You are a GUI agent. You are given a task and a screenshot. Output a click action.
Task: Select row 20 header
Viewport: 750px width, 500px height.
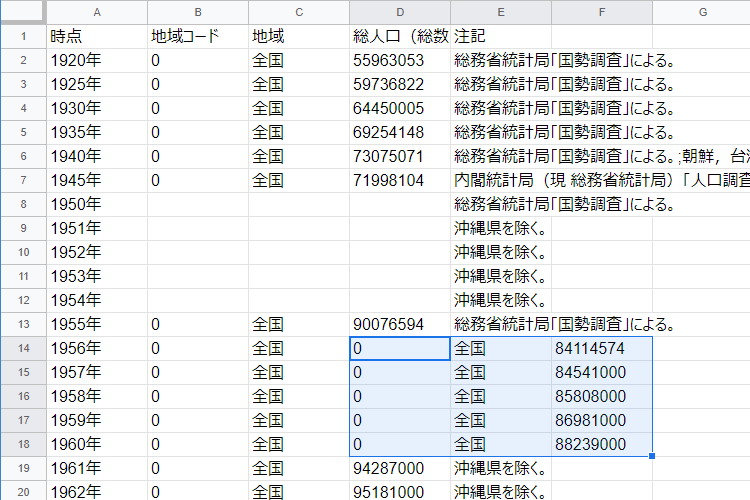(23, 491)
